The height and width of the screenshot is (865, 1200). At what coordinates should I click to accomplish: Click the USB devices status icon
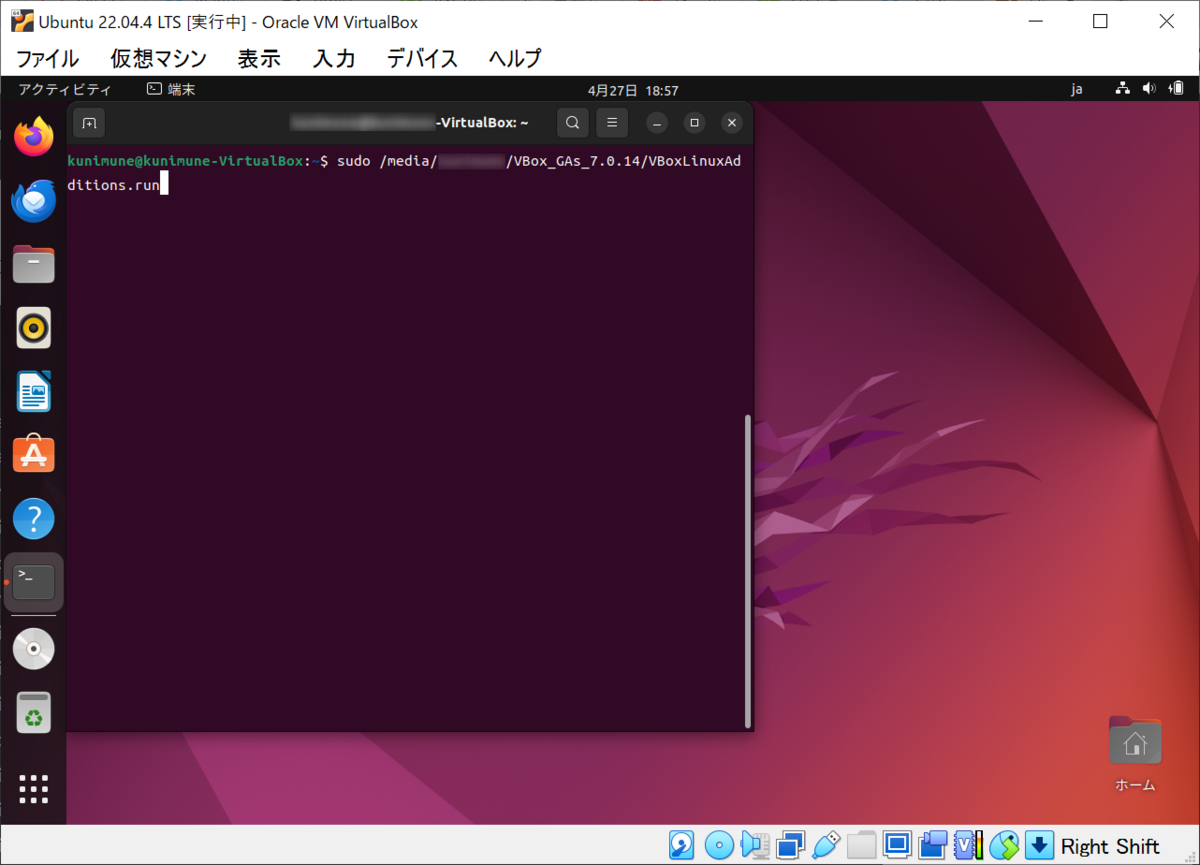tap(826, 845)
